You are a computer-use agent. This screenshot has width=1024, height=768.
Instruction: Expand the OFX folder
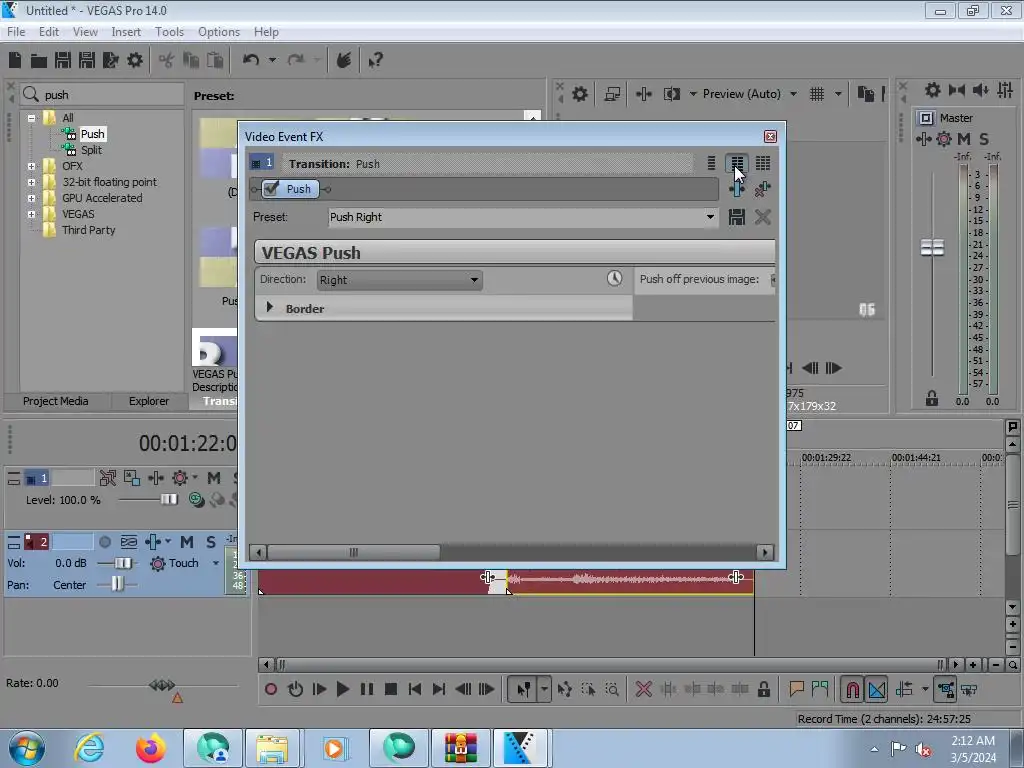31,167
